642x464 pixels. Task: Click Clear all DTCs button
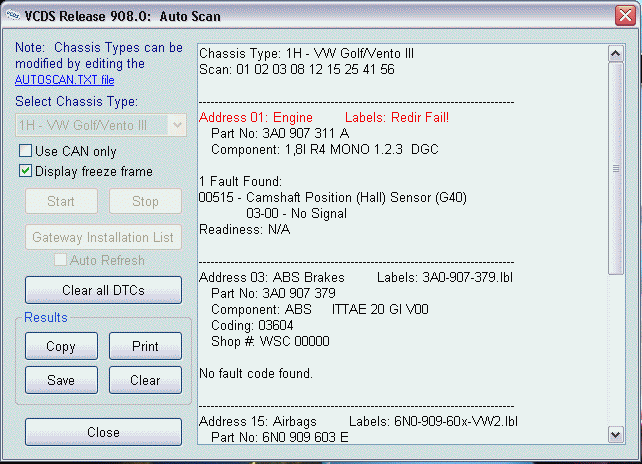(x=103, y=290)
